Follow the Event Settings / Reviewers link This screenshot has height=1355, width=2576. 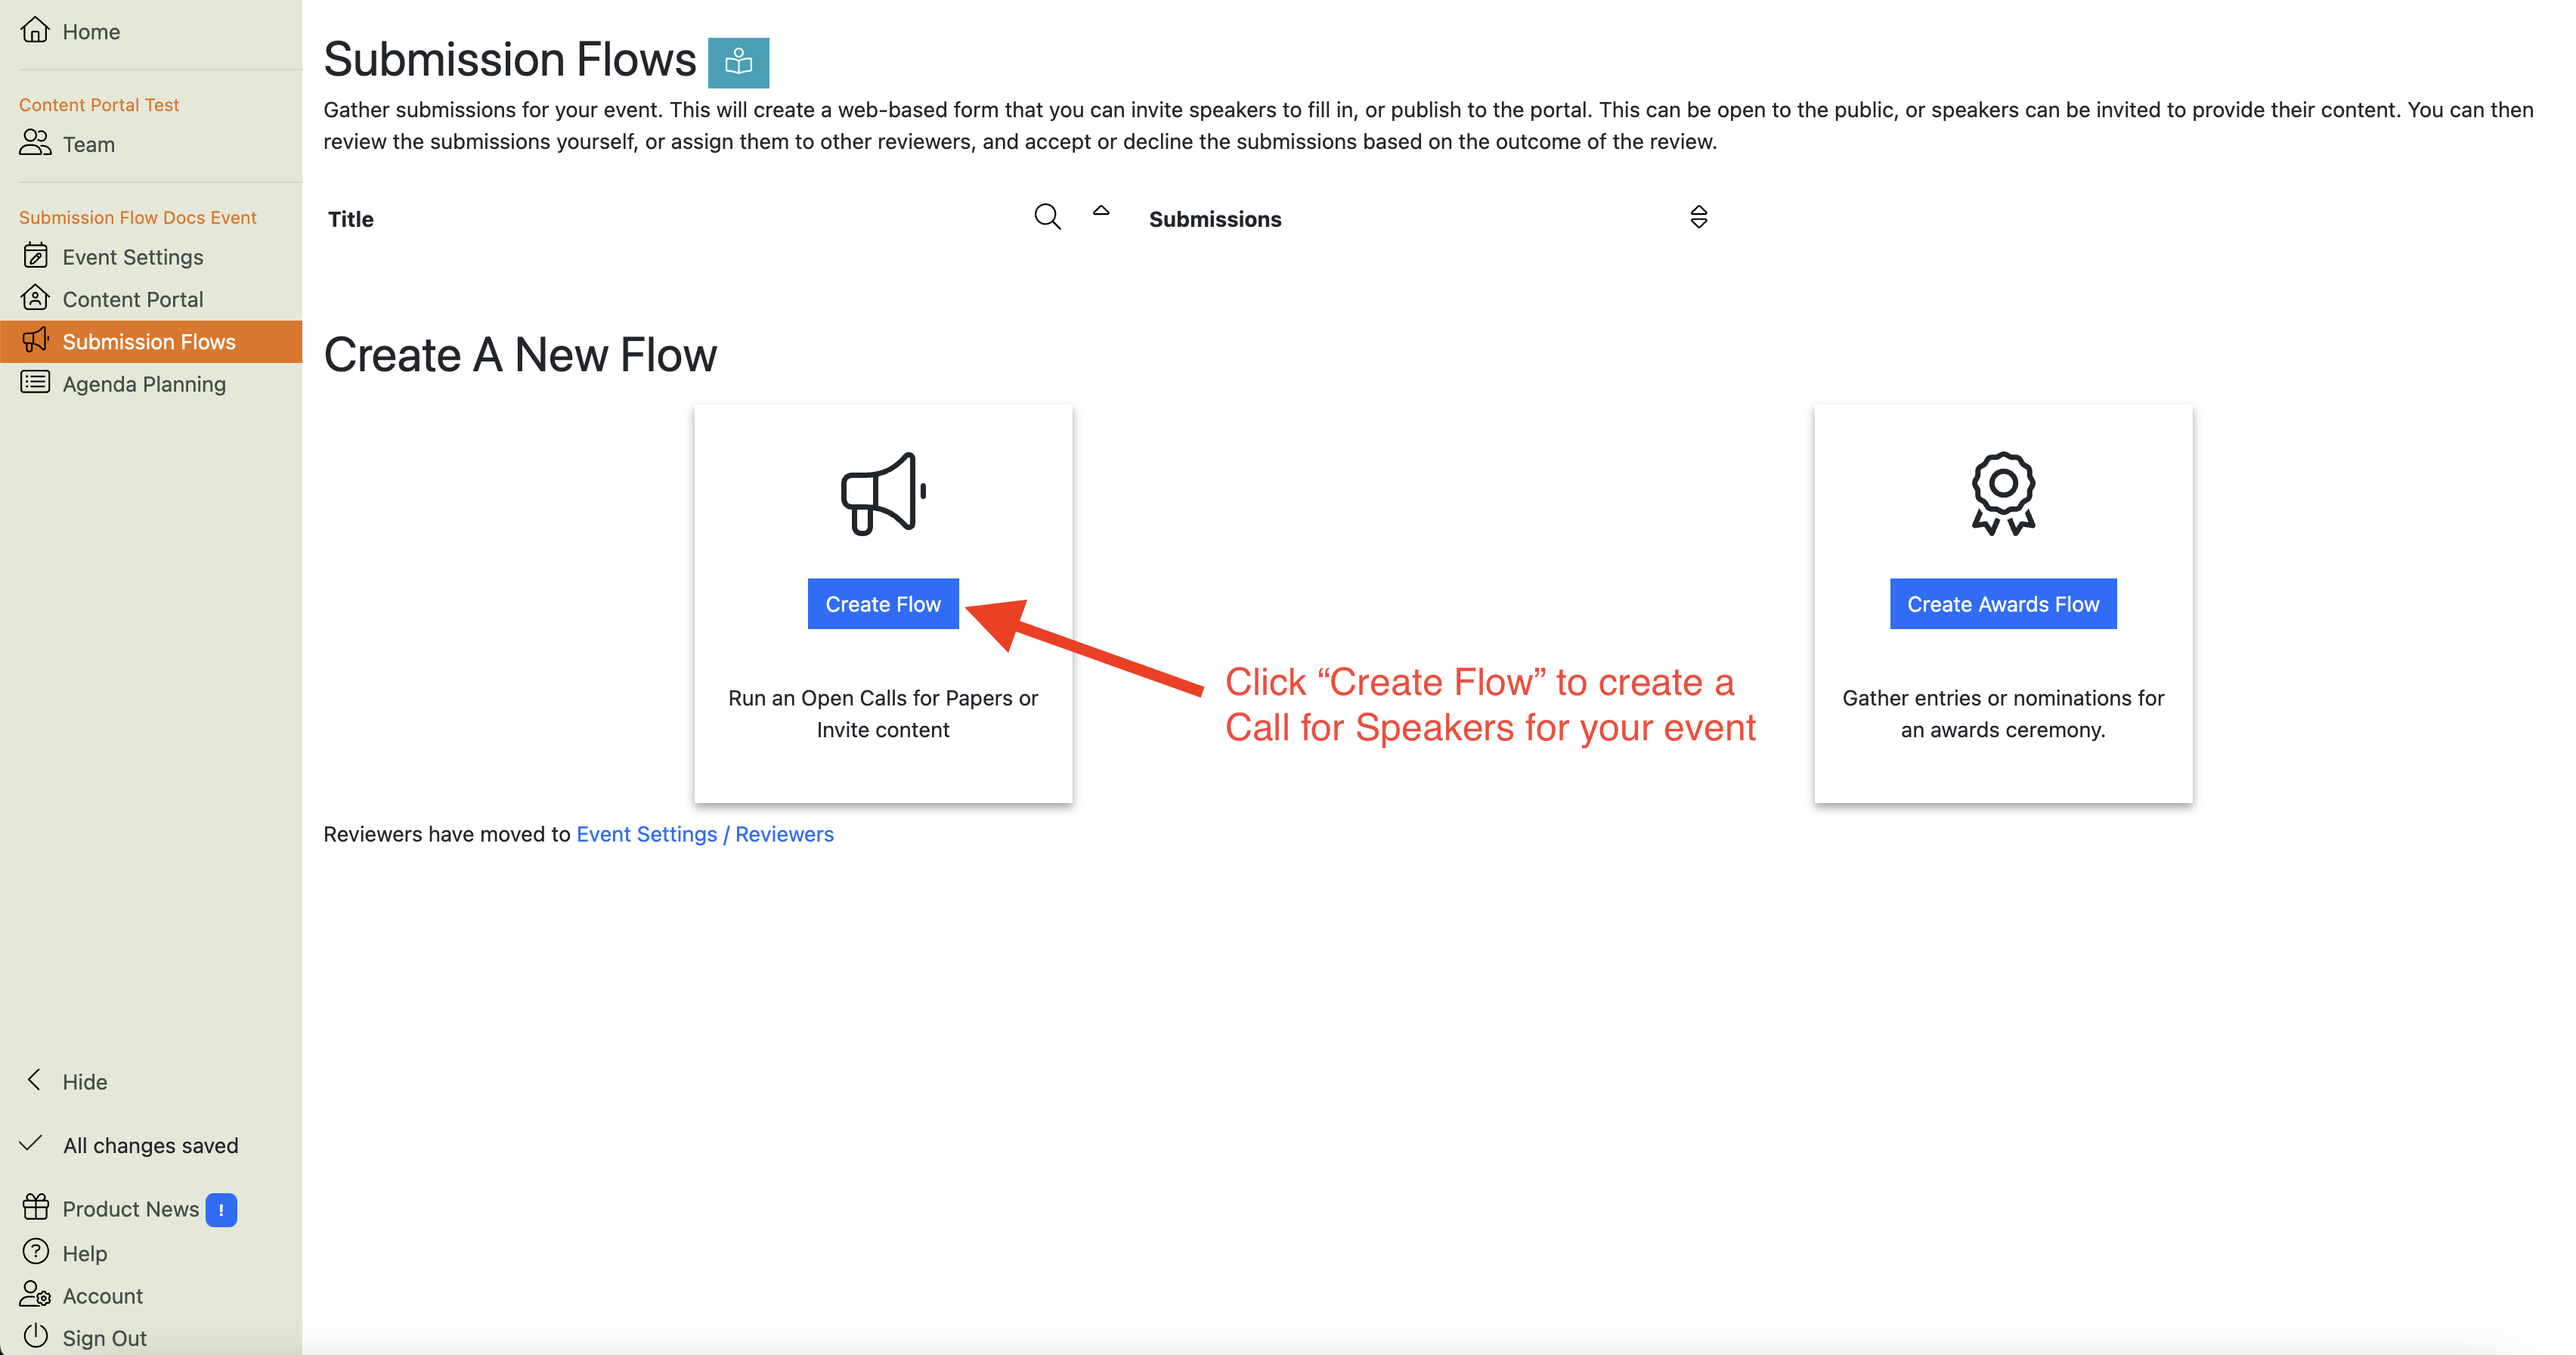point(704,834)
